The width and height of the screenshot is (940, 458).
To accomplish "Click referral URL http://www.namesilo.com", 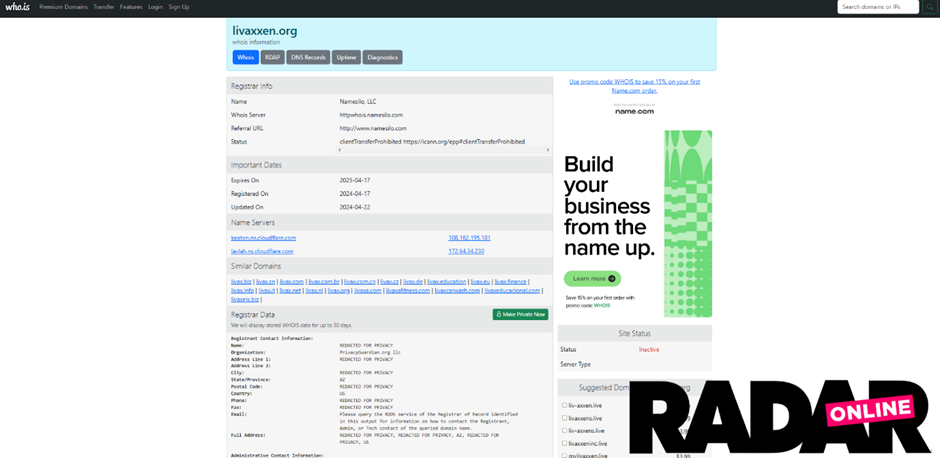I will tap(373, 128).
